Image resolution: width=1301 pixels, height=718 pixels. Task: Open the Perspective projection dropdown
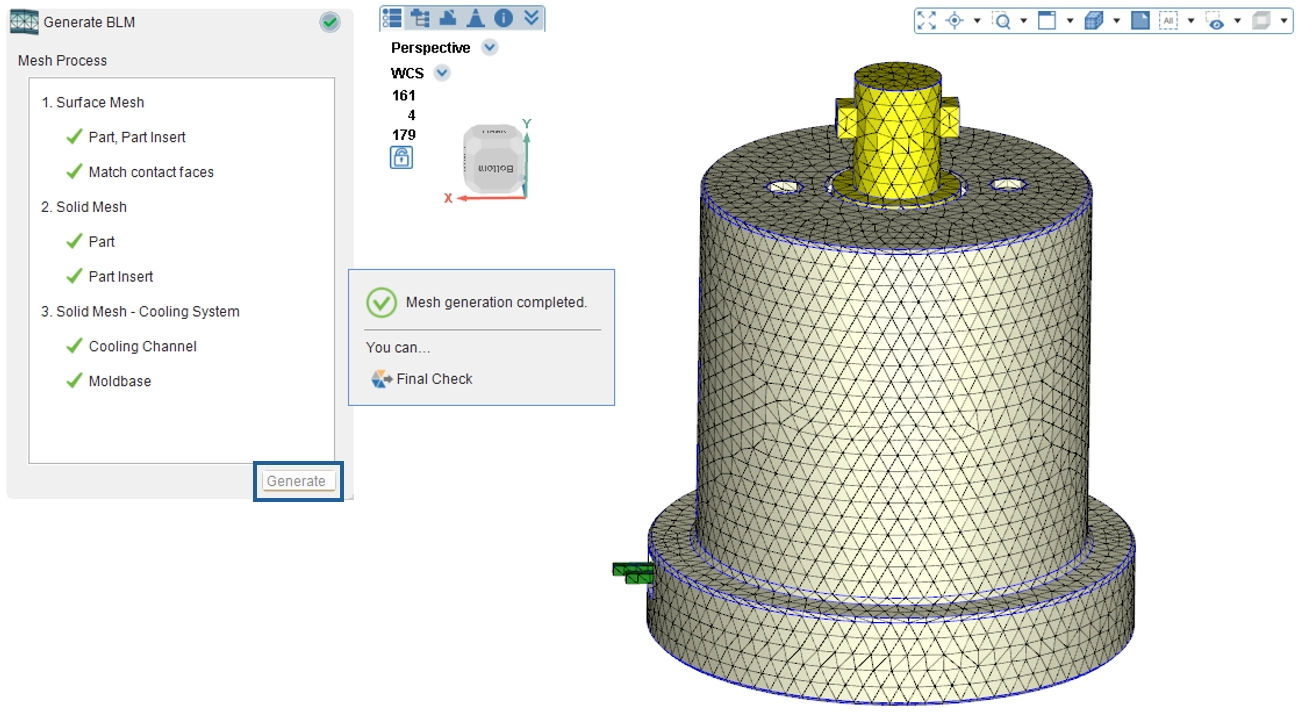[489, 47]
